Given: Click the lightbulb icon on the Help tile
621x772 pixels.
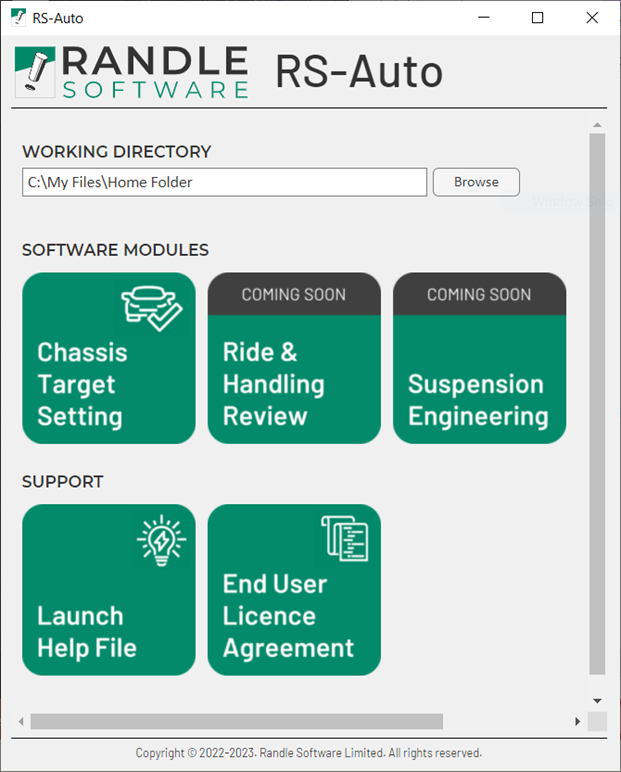Looking at the screenshot, I should pyautogui.click(x=160, y=540).
